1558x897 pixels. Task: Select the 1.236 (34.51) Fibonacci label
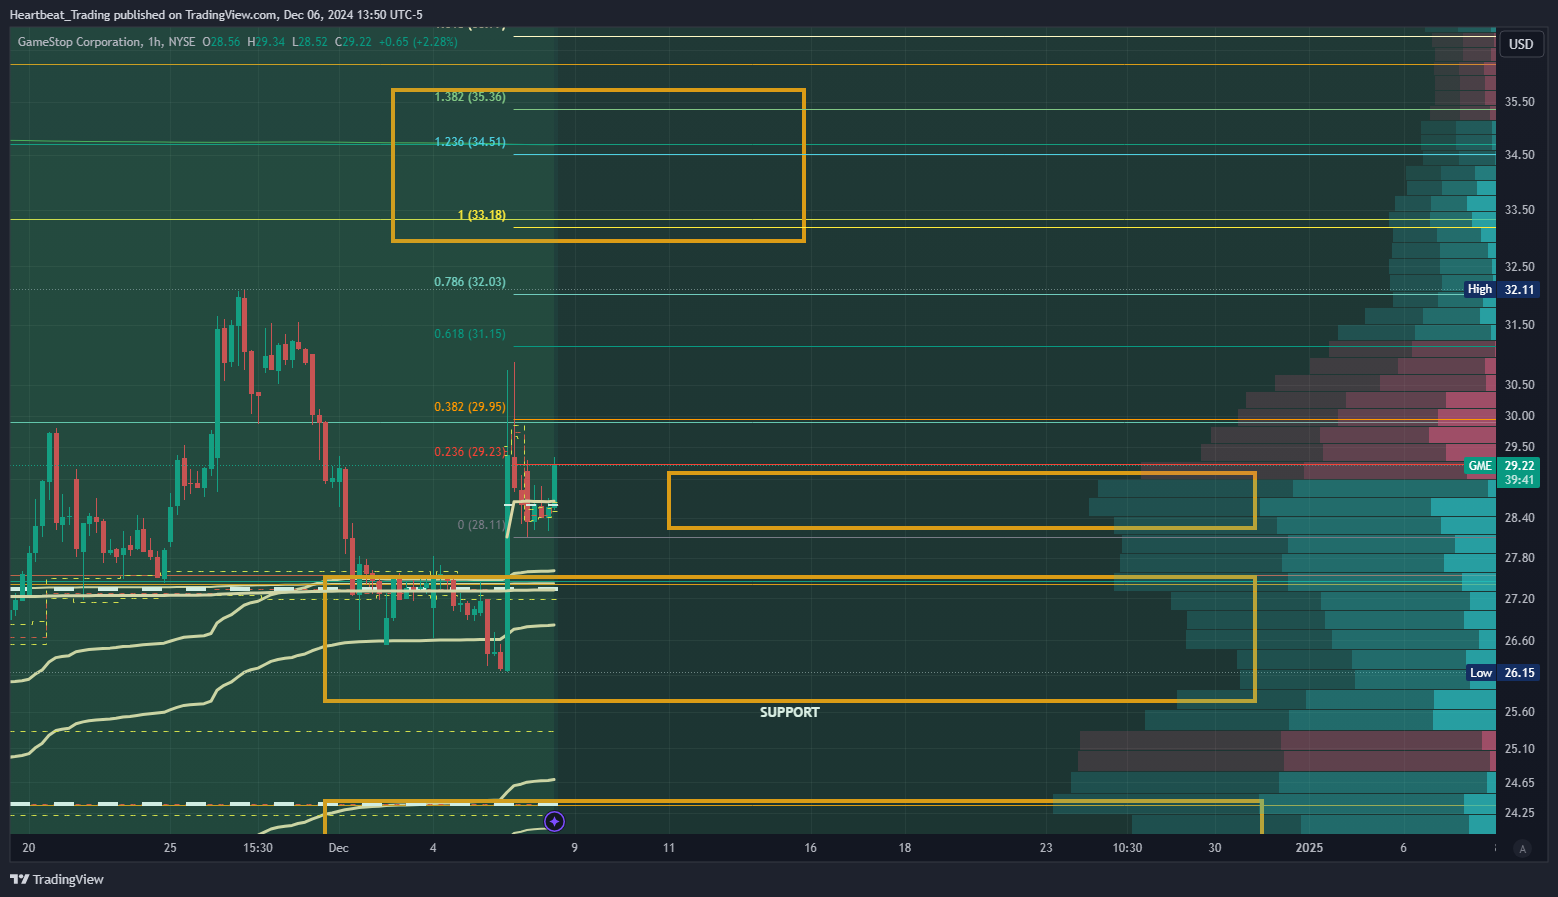click(x=470, y=142)
